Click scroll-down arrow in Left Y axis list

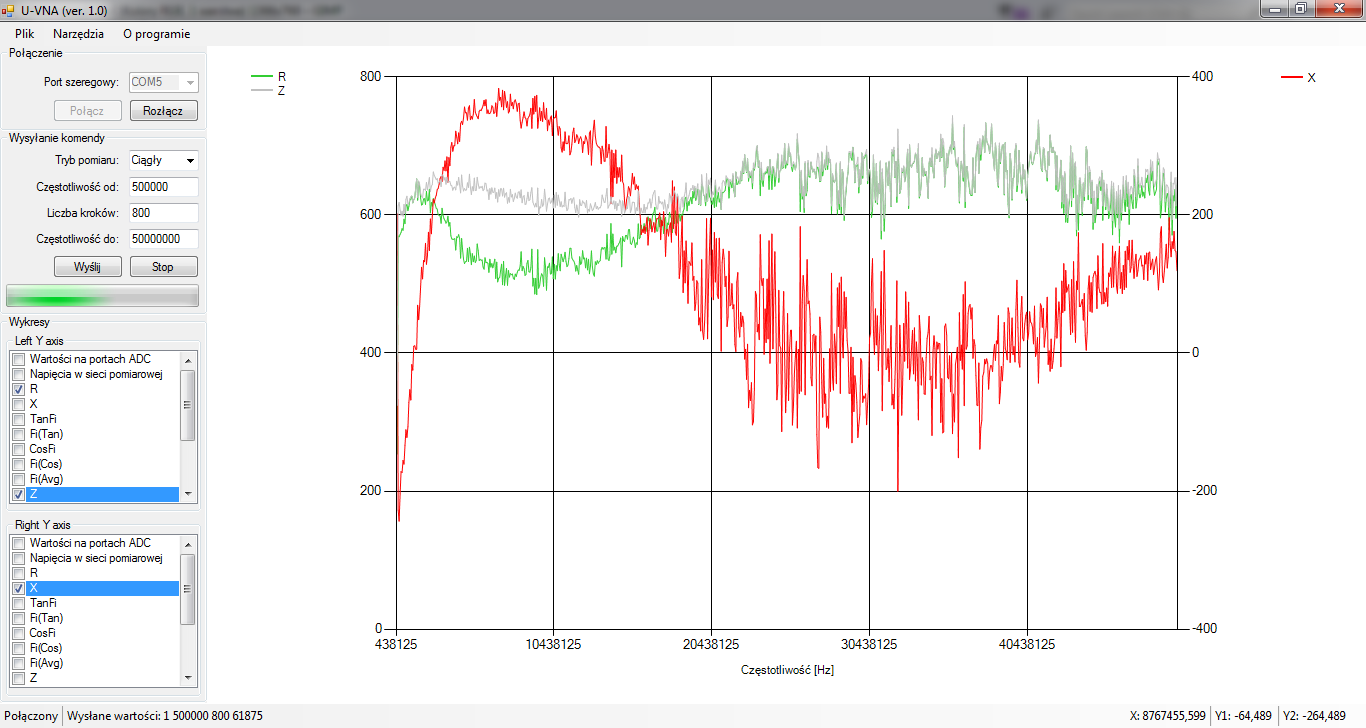click(187, 494)
